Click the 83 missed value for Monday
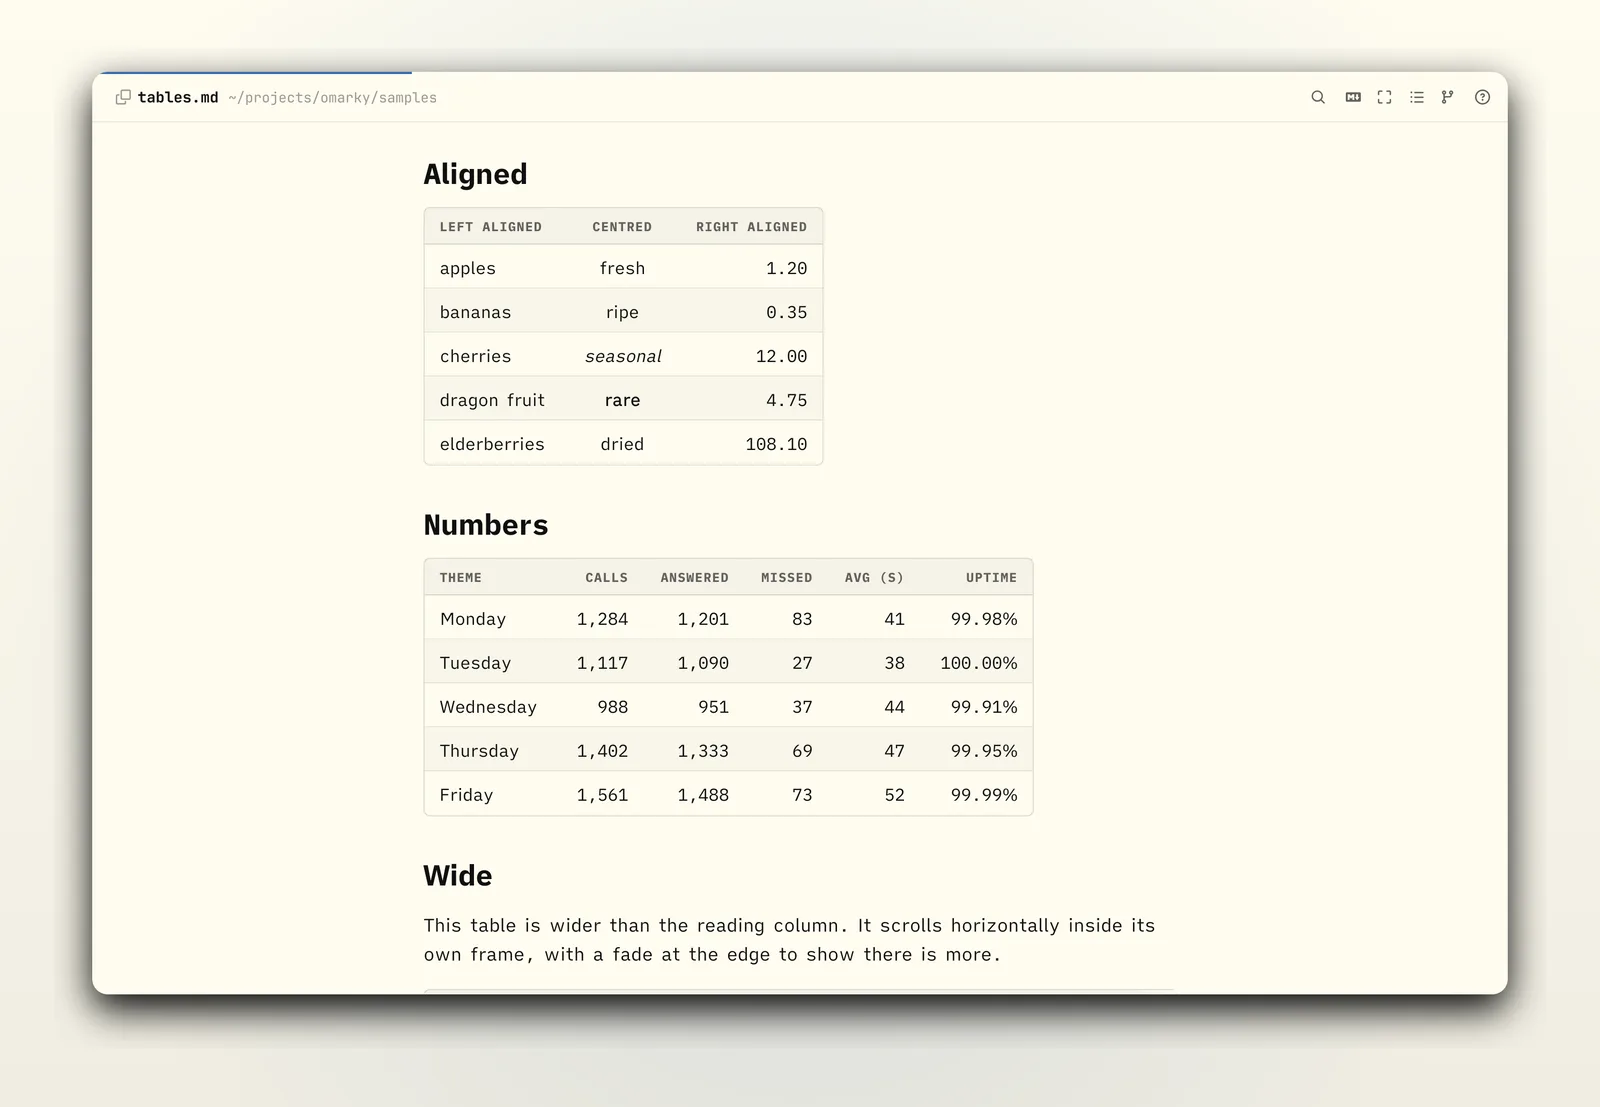This screenshot has height=1107, width=1600. pos(802,619)
